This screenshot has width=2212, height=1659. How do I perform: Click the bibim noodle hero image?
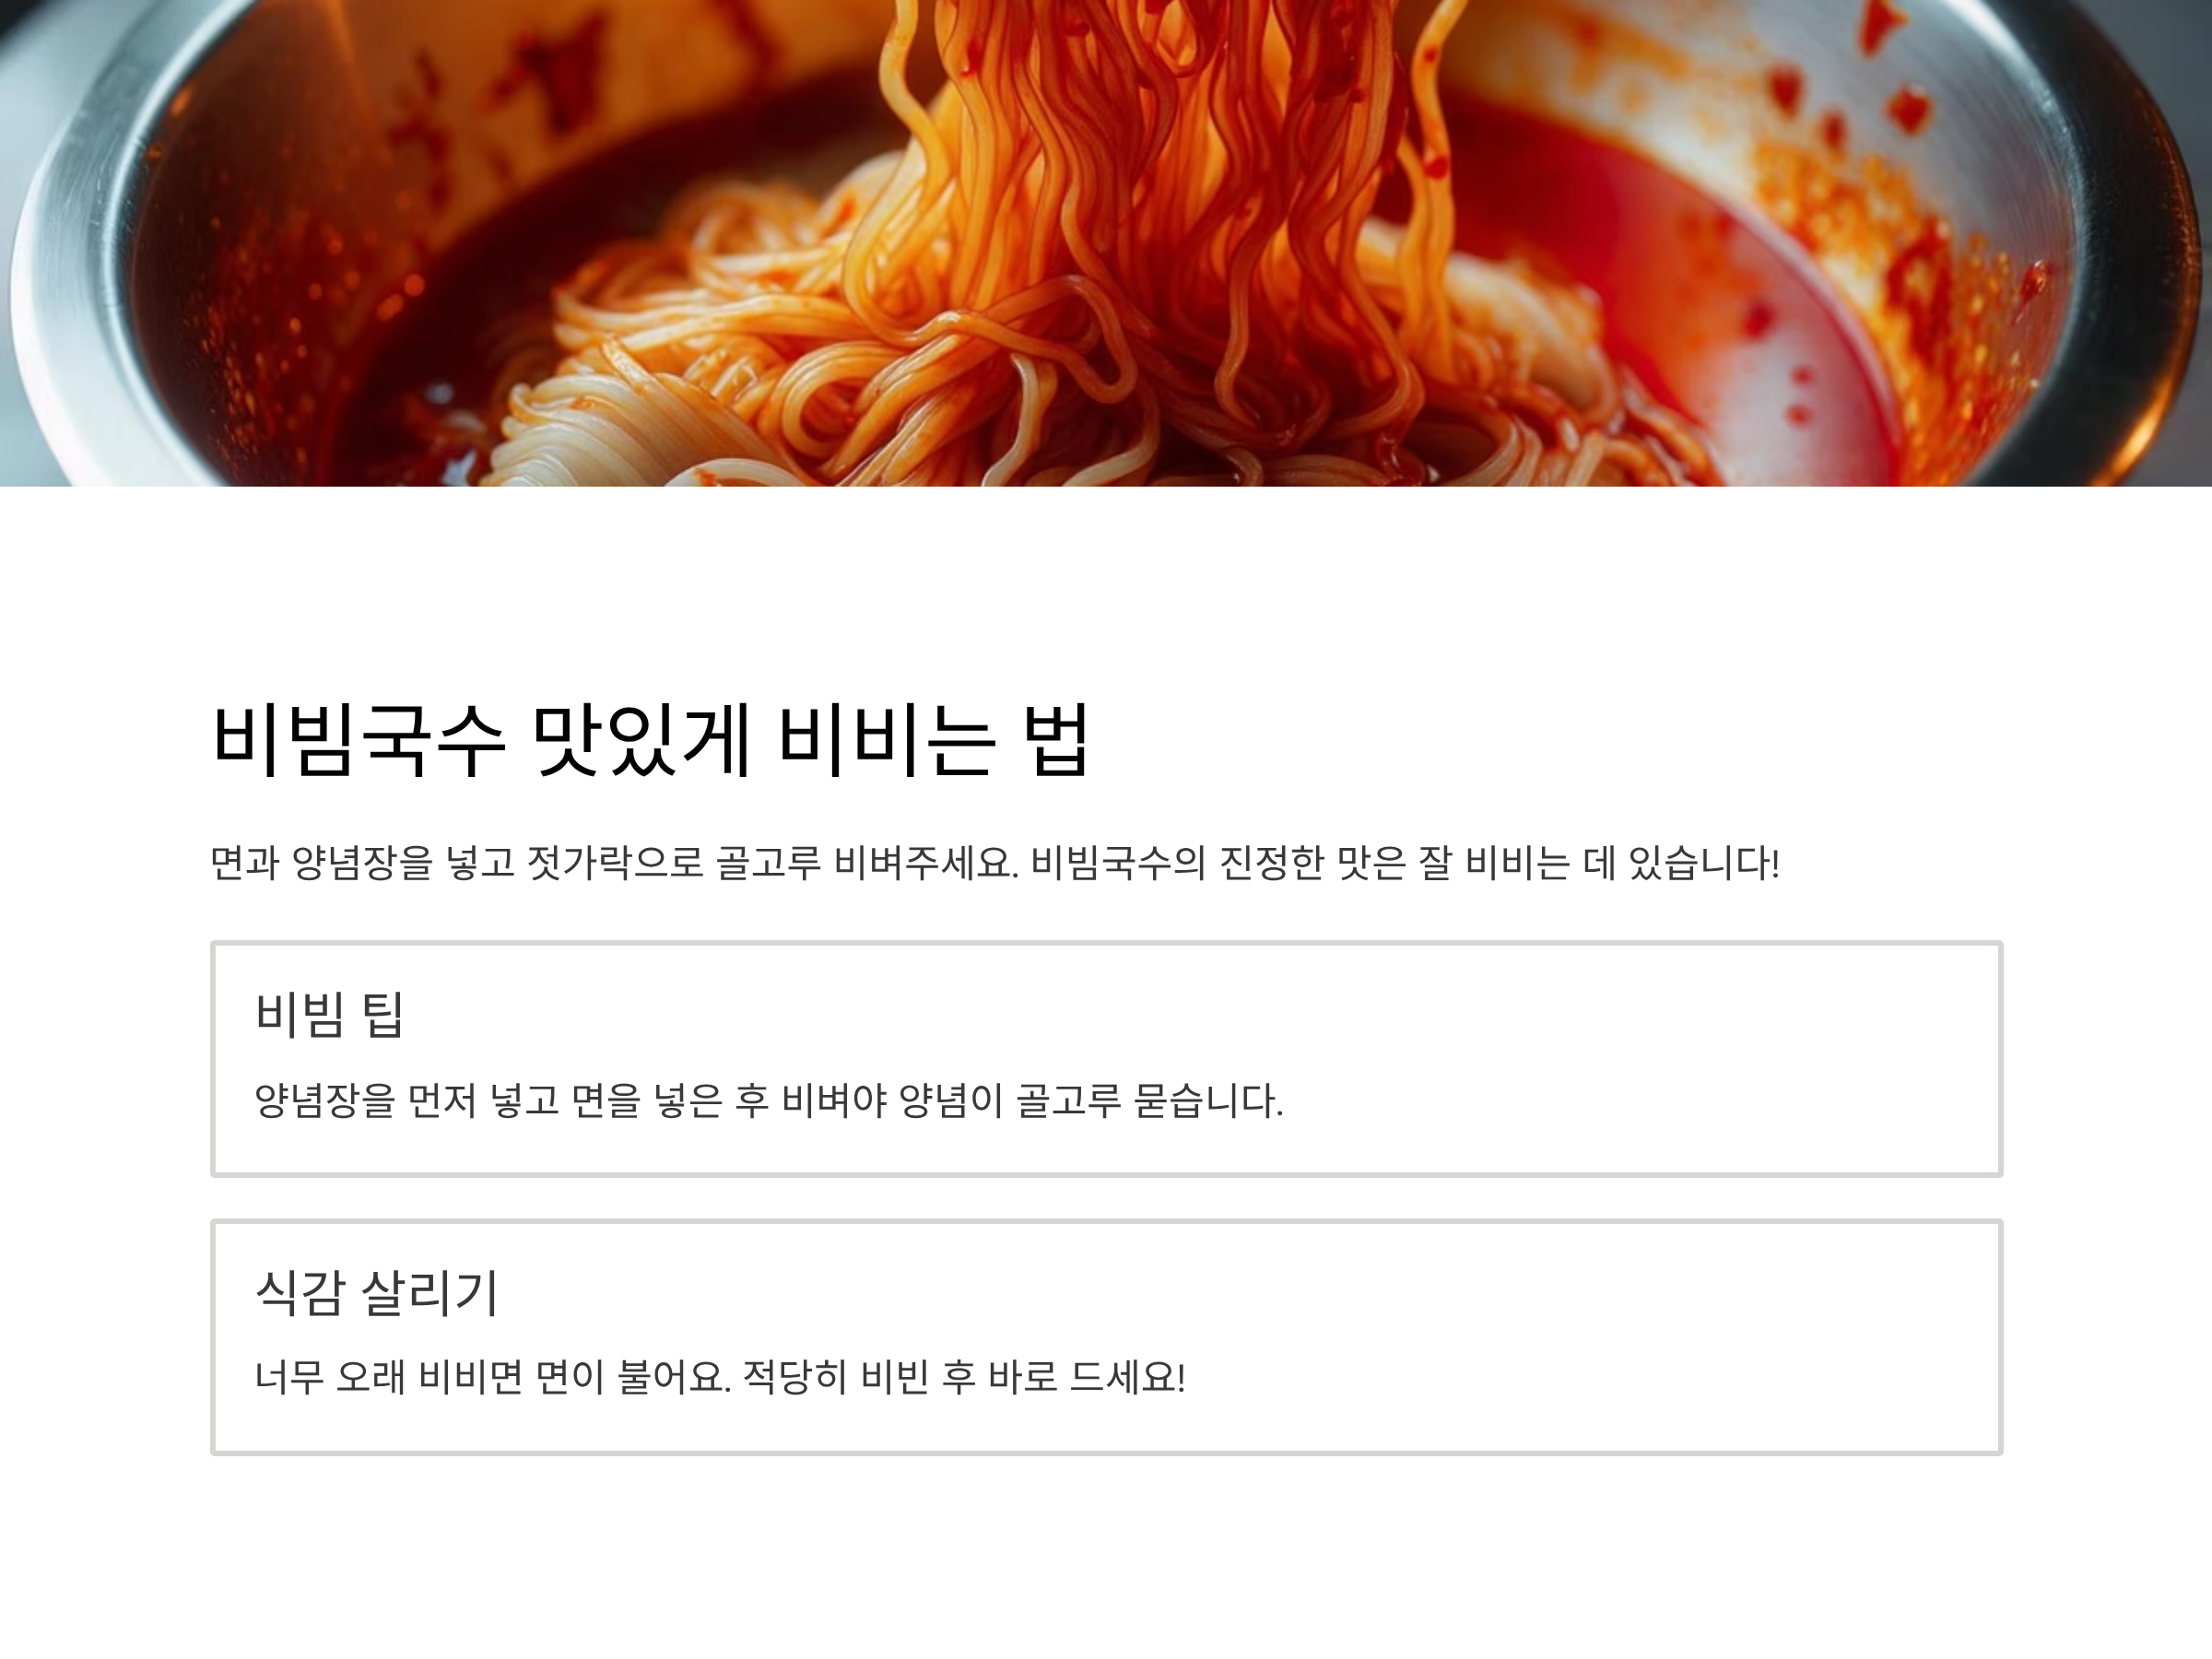(1106, 243)
